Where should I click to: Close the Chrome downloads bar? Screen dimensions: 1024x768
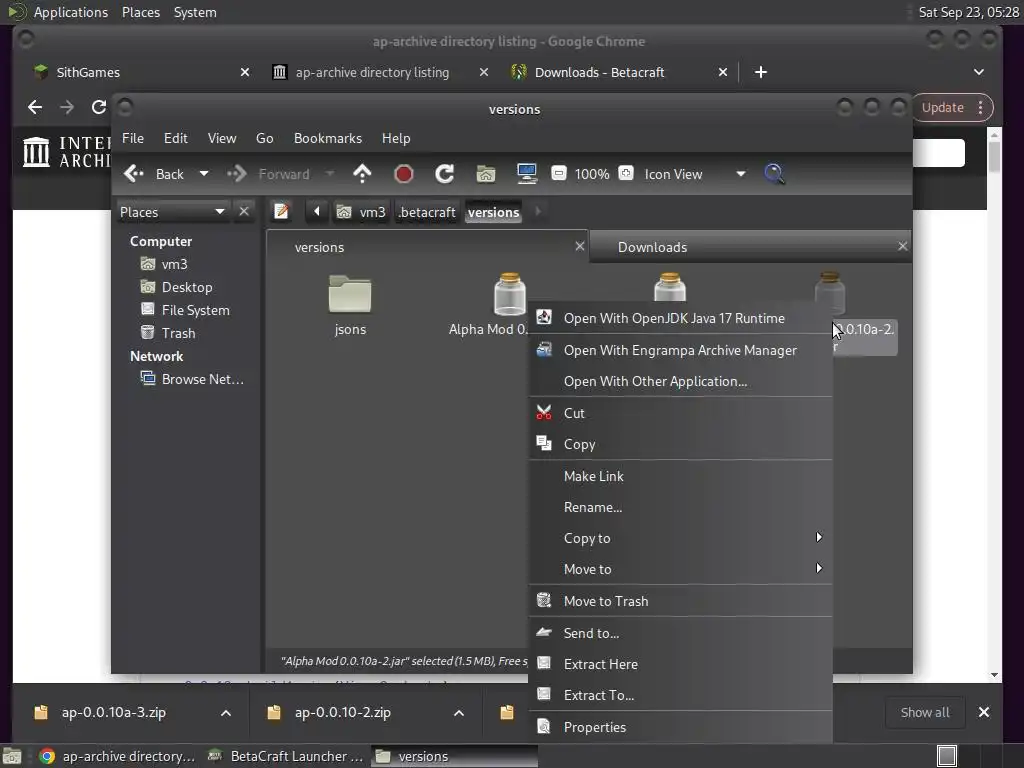pos(984,712)
